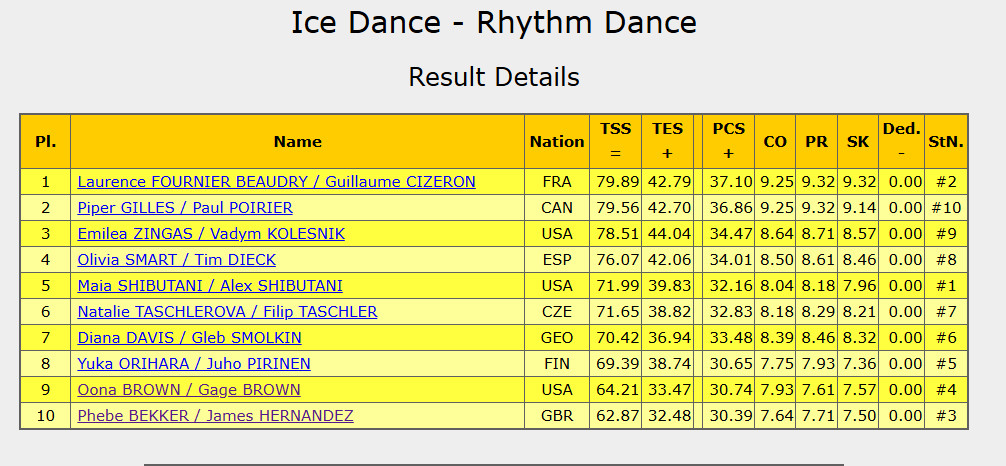Click the Ded. column header
1006x466 pixels.
click(901, 141)
